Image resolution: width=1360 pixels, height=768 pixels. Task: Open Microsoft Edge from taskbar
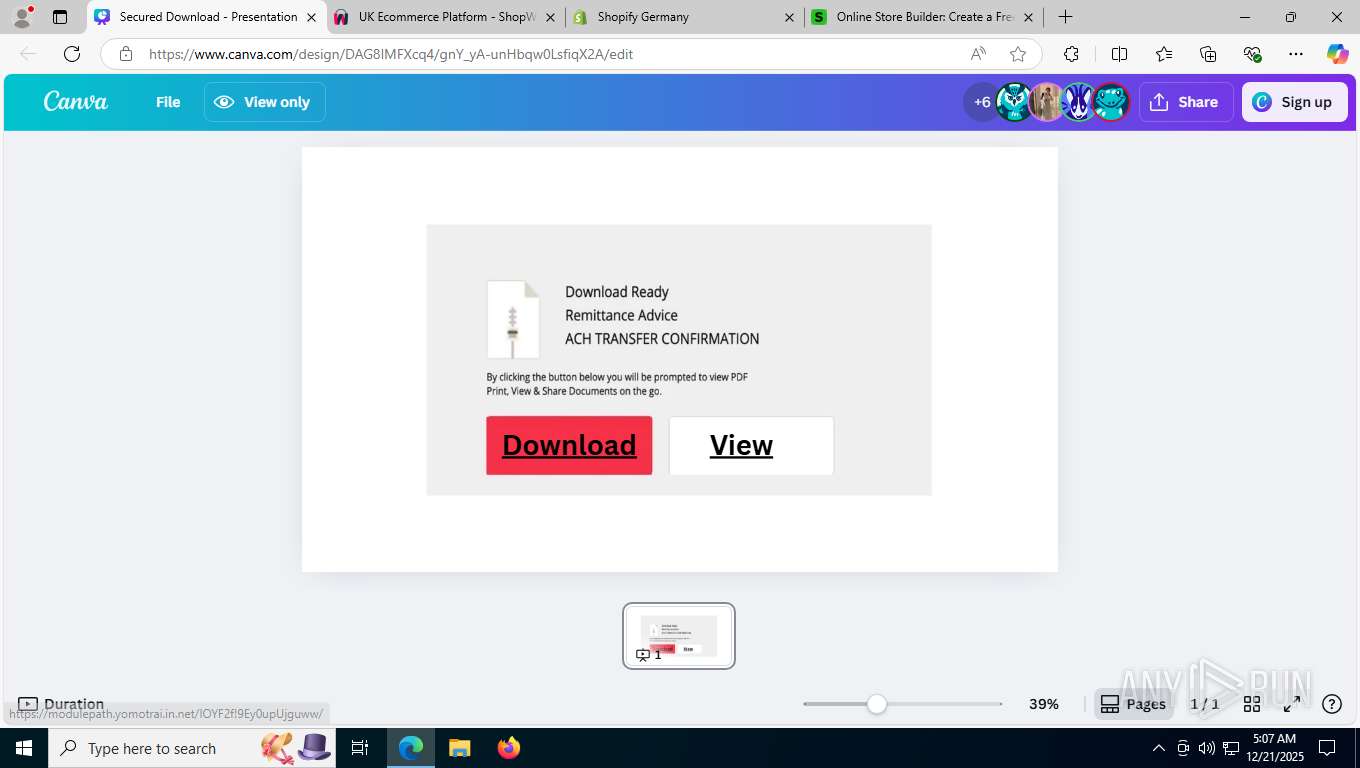point(411,748)
